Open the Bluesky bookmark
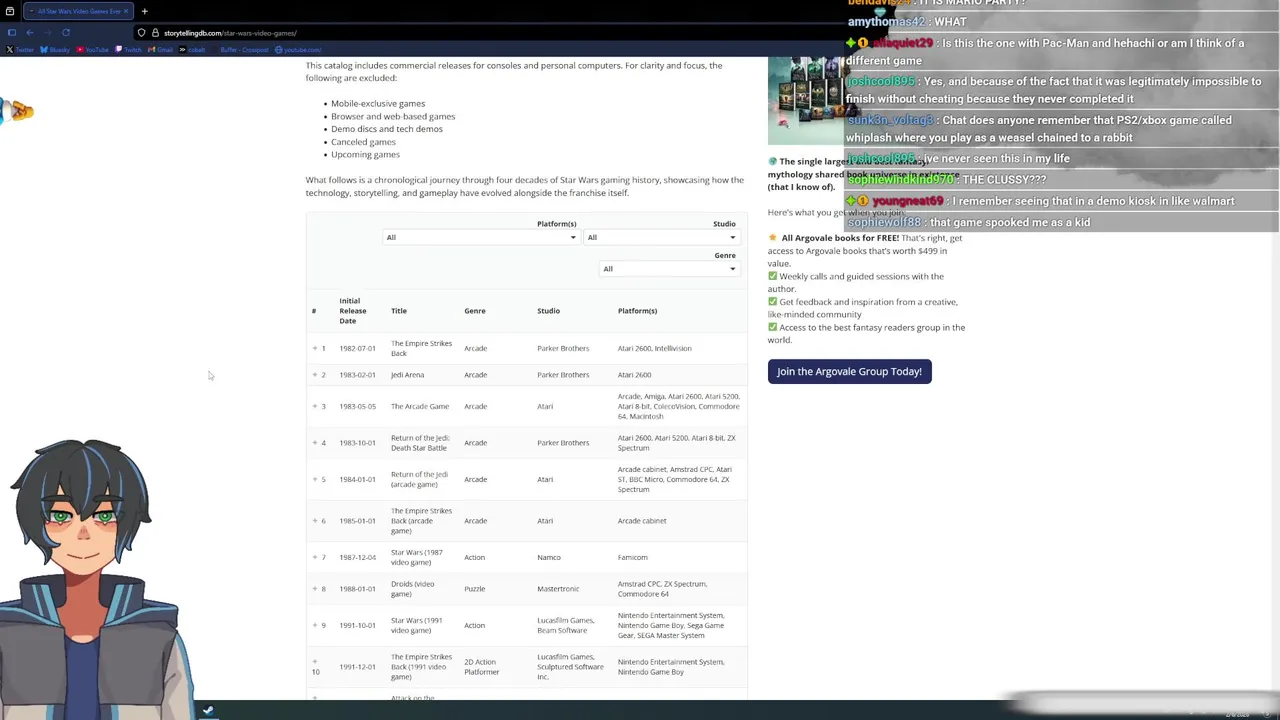The height and width of the screenshot is (720, 1280). tap(56, 50)
